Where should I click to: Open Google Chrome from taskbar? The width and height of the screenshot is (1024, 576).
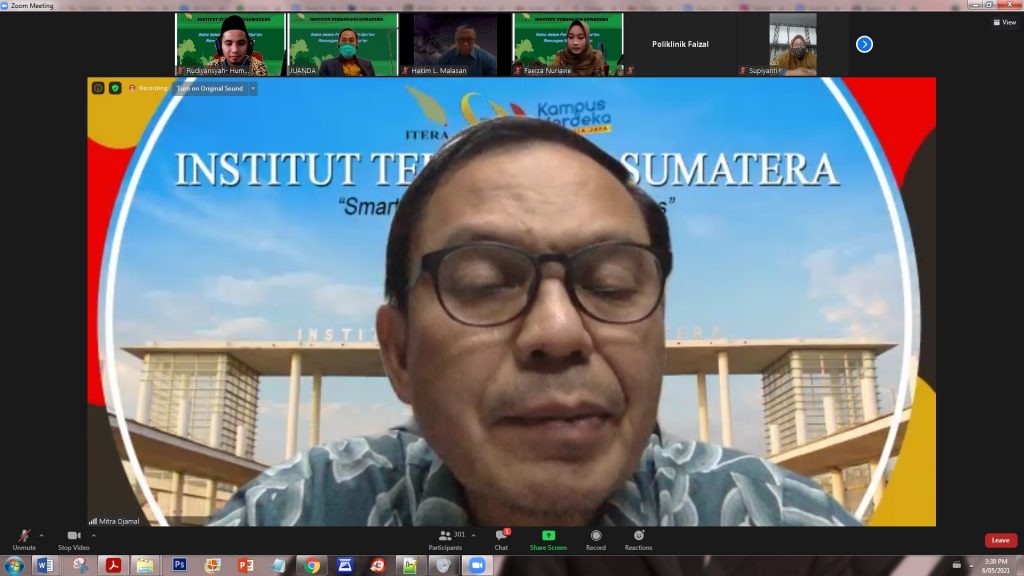312,565
